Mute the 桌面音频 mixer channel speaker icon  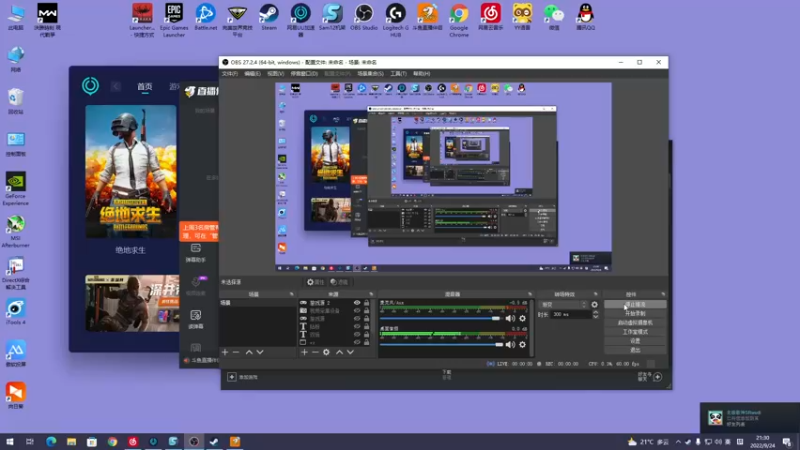[510, 345]
